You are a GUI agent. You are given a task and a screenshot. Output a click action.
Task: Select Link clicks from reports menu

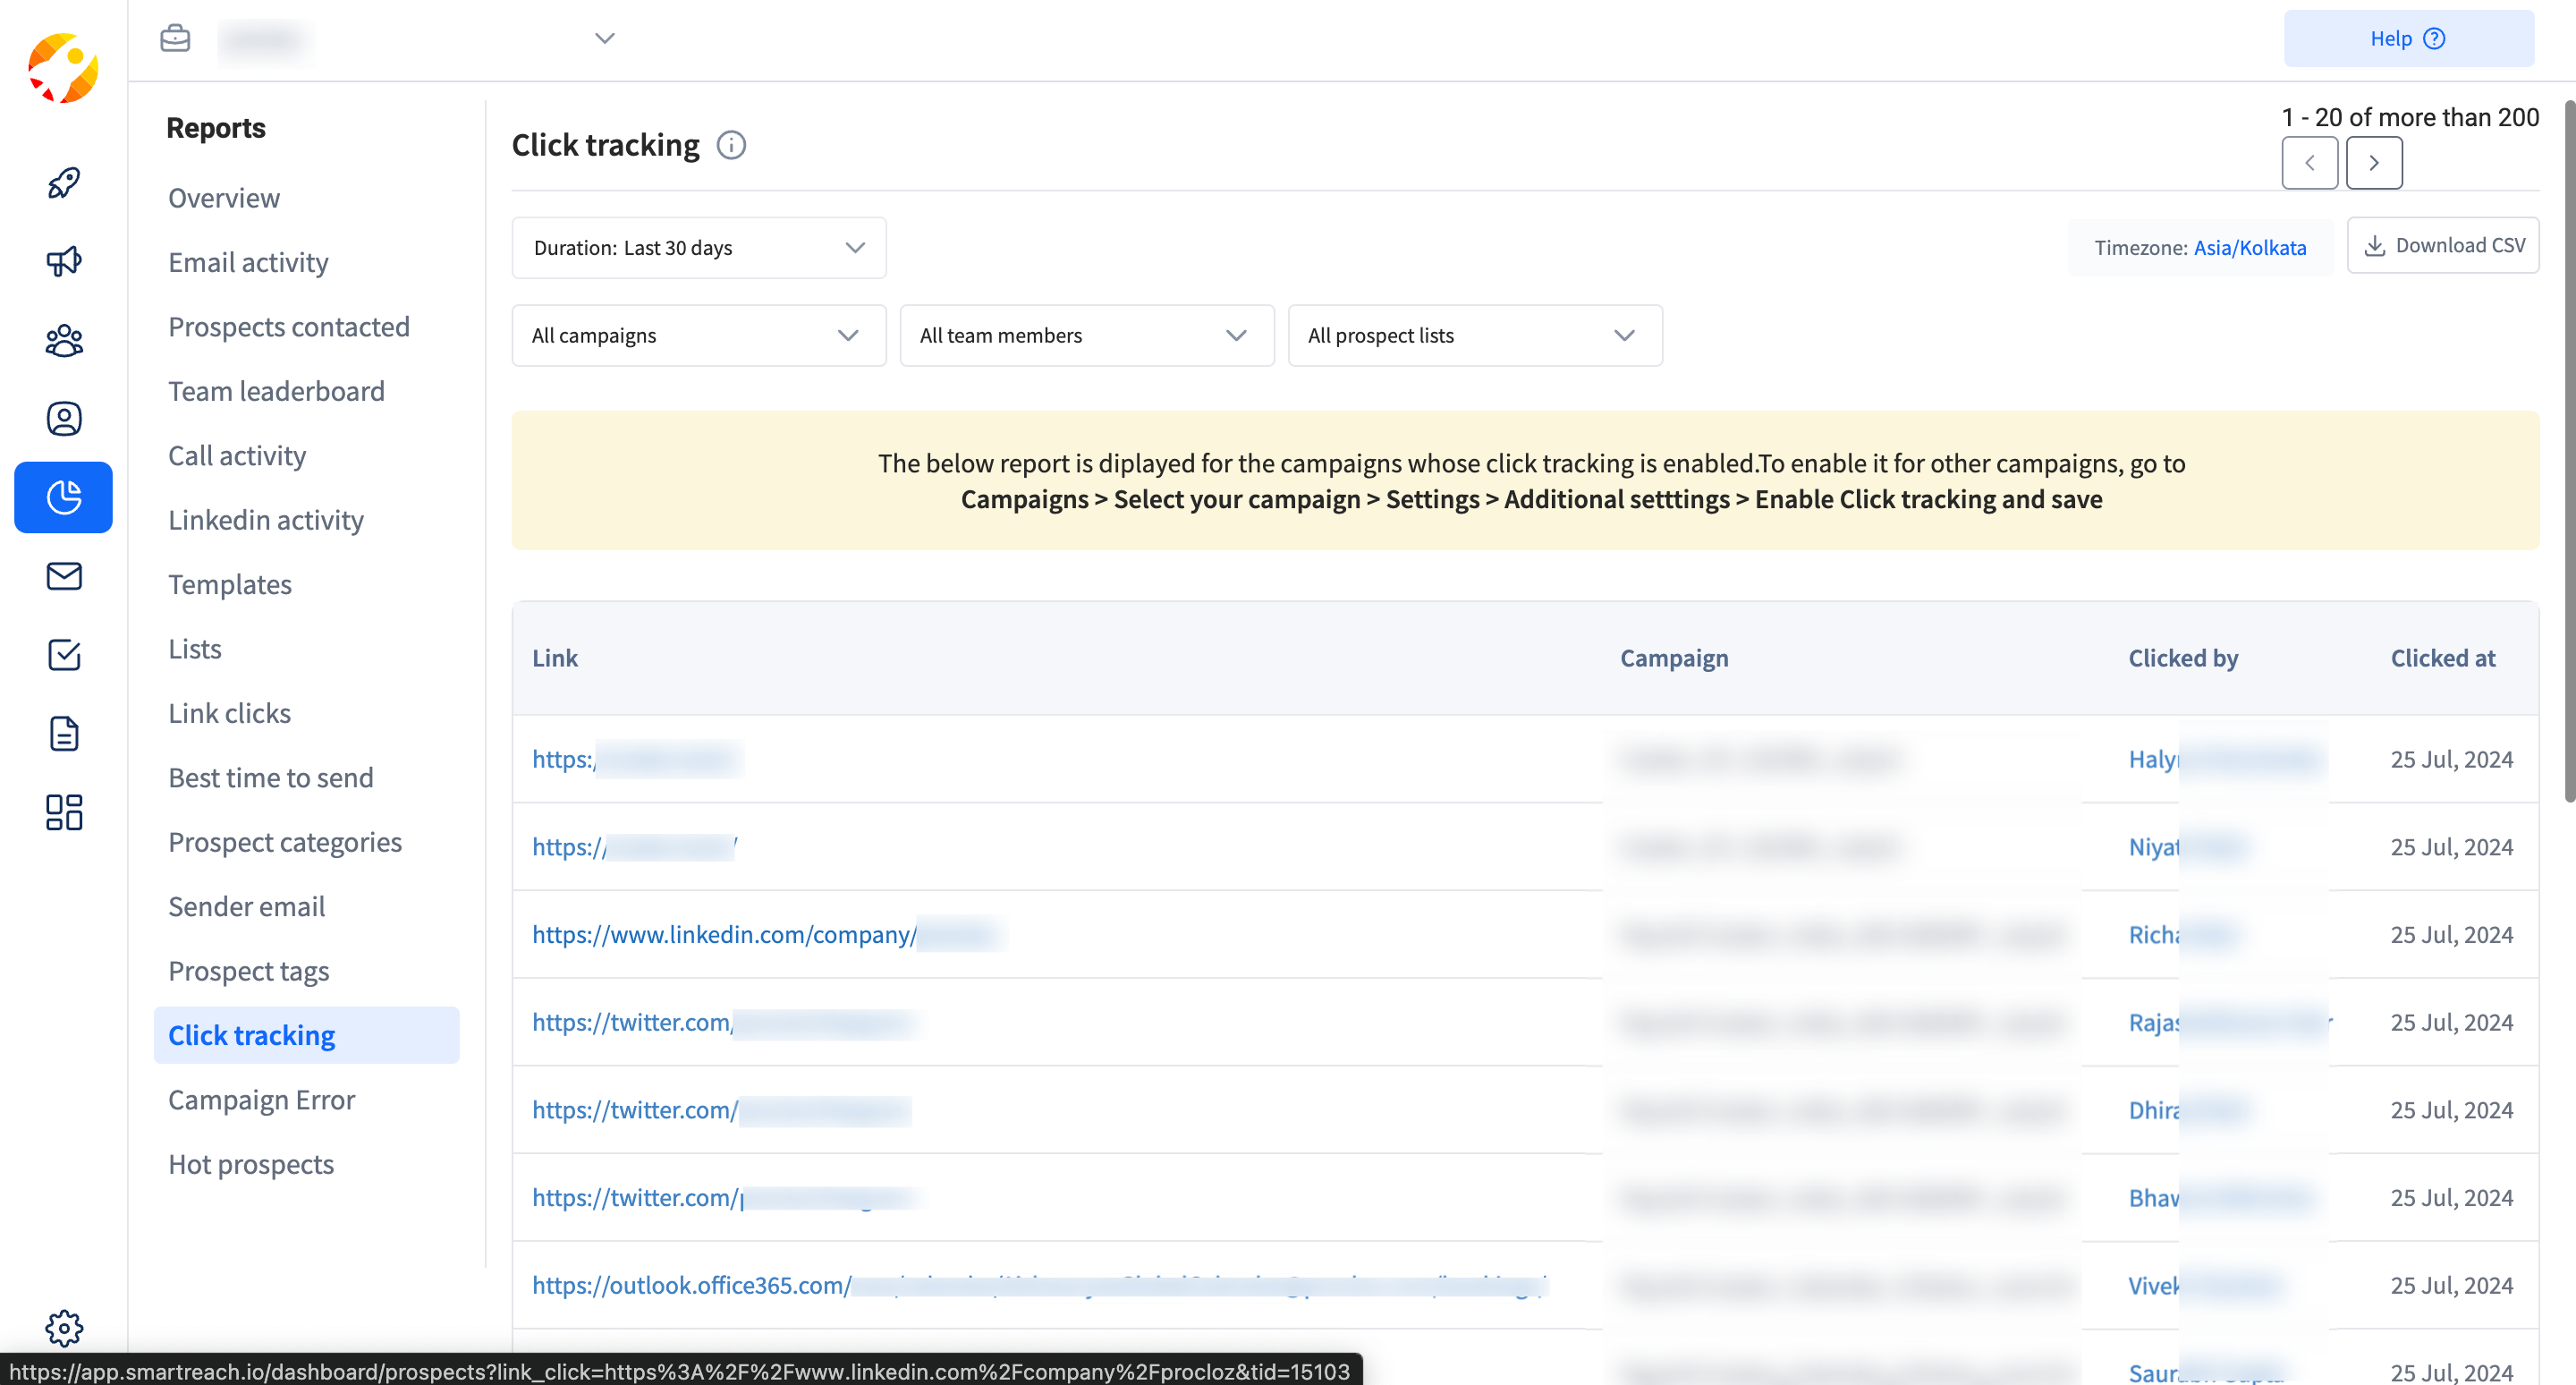click(x=228, y=713)
